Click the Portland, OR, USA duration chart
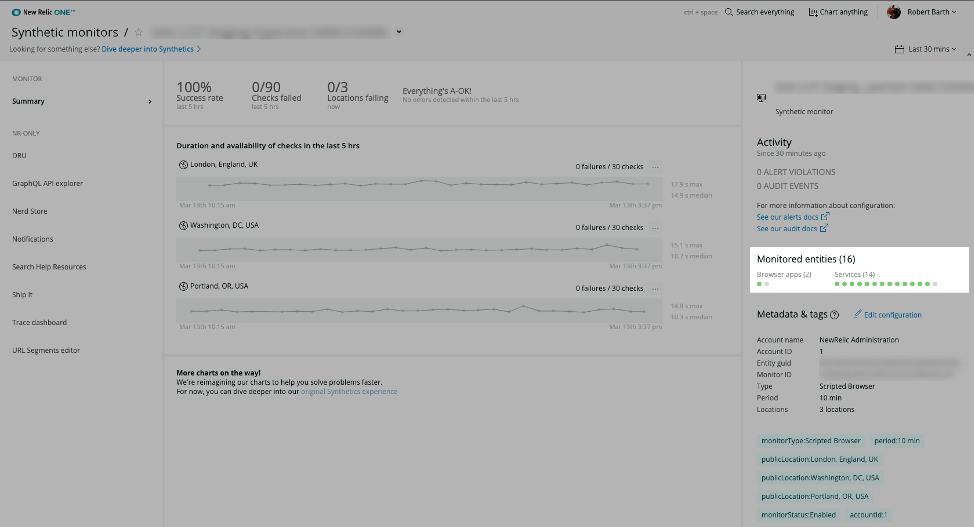974x527 pixels. click(419, 311)
